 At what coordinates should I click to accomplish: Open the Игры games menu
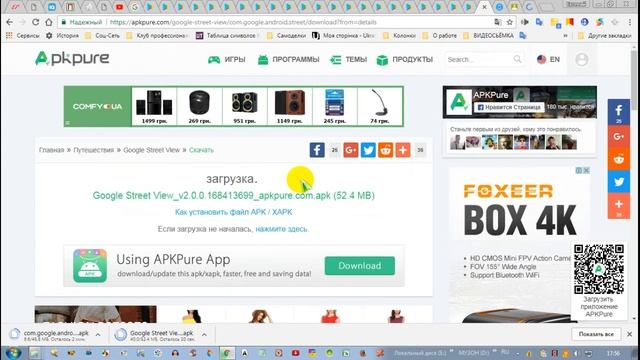point(227,60)
